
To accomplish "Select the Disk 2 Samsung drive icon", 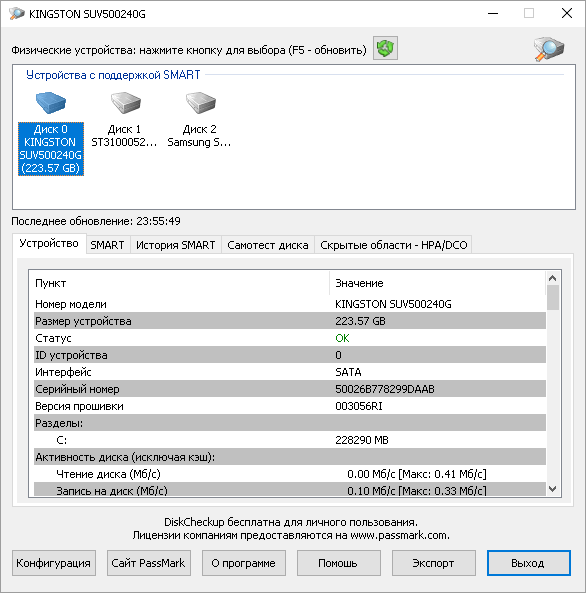I will coord(201,102).
